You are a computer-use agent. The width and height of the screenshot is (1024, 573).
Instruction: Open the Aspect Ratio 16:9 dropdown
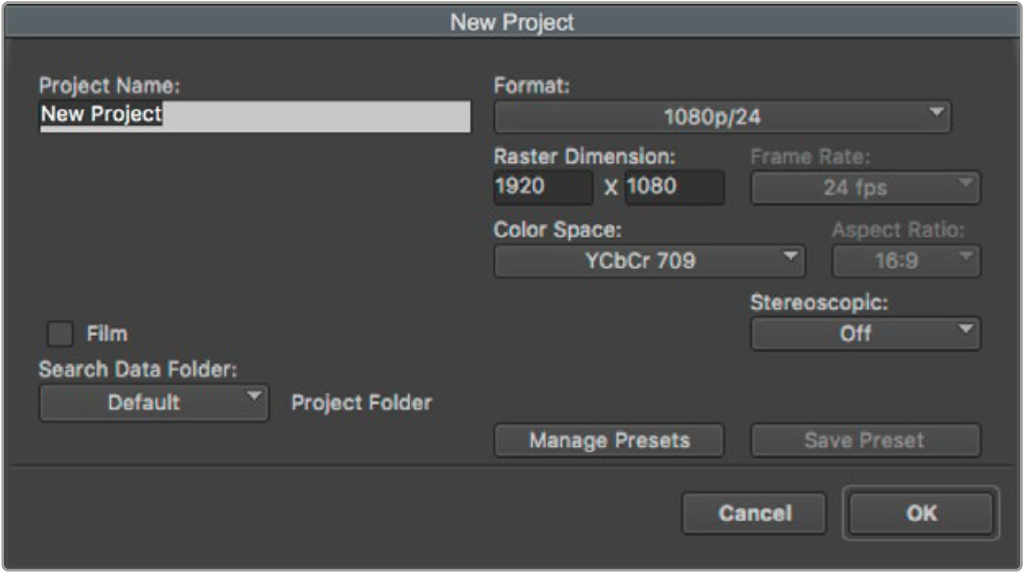tap(906, 261)
